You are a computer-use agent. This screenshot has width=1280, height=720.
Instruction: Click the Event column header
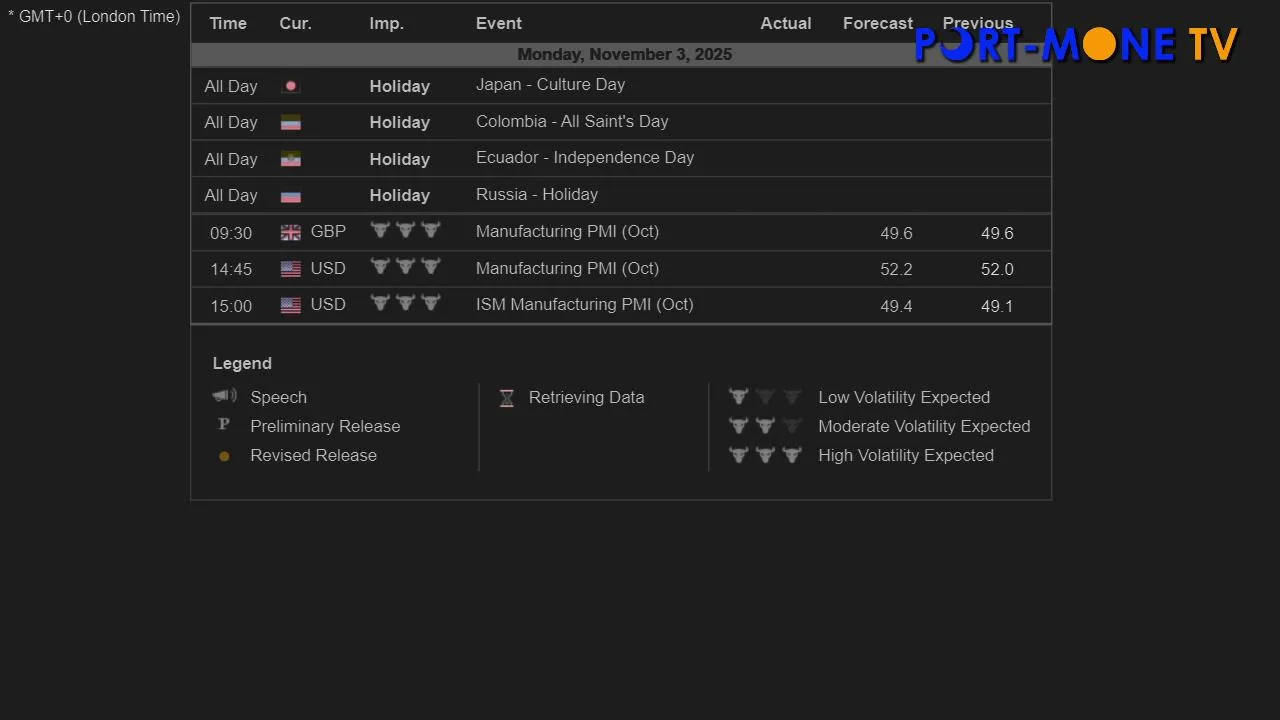coord(499,23)
